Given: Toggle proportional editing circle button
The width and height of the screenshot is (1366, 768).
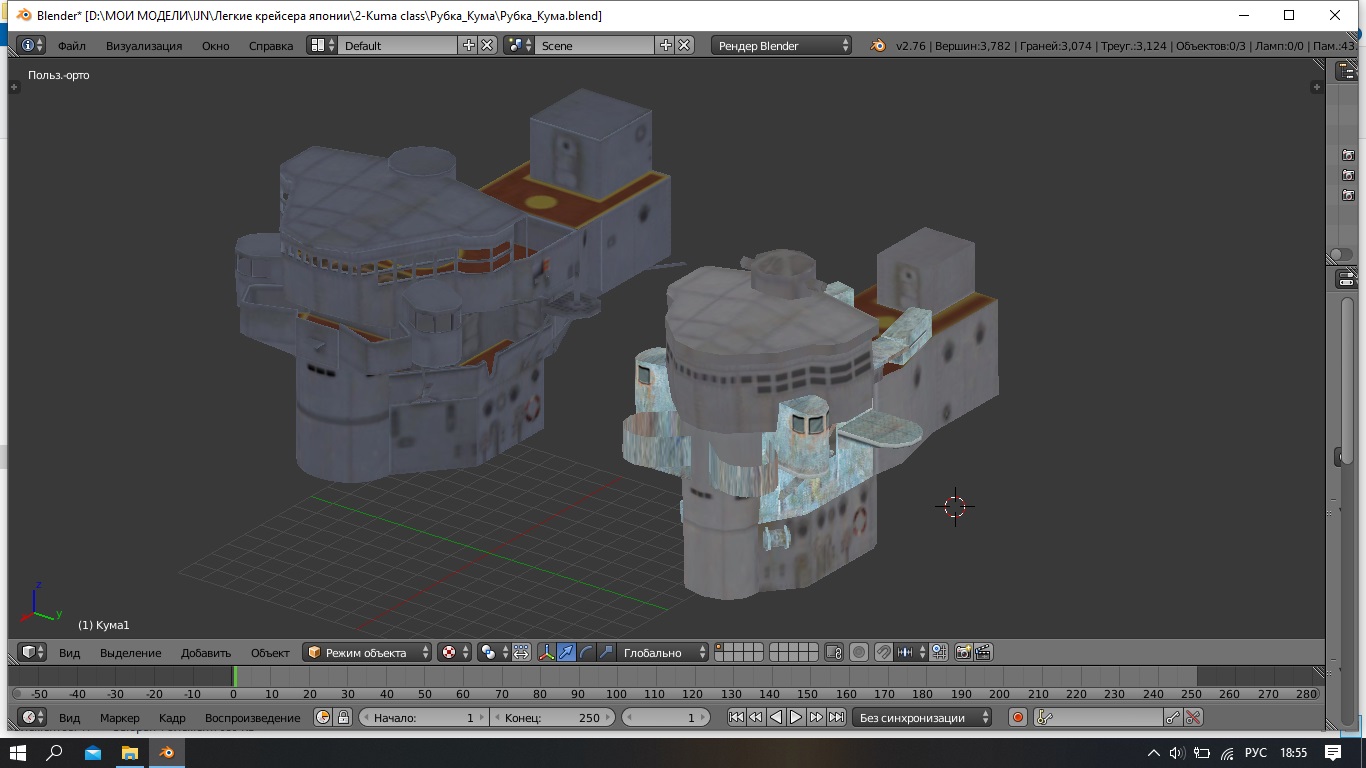Looking at the screenshot, I should [x=859, y=652].
